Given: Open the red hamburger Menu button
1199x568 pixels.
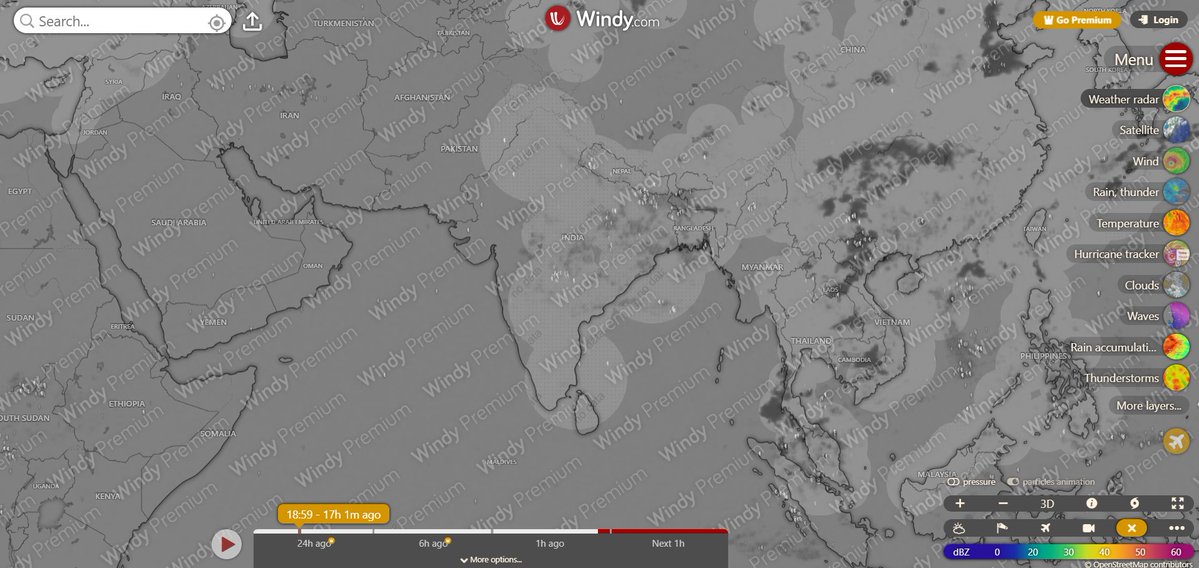Looking at the screenshot, I should [1175, 59].
